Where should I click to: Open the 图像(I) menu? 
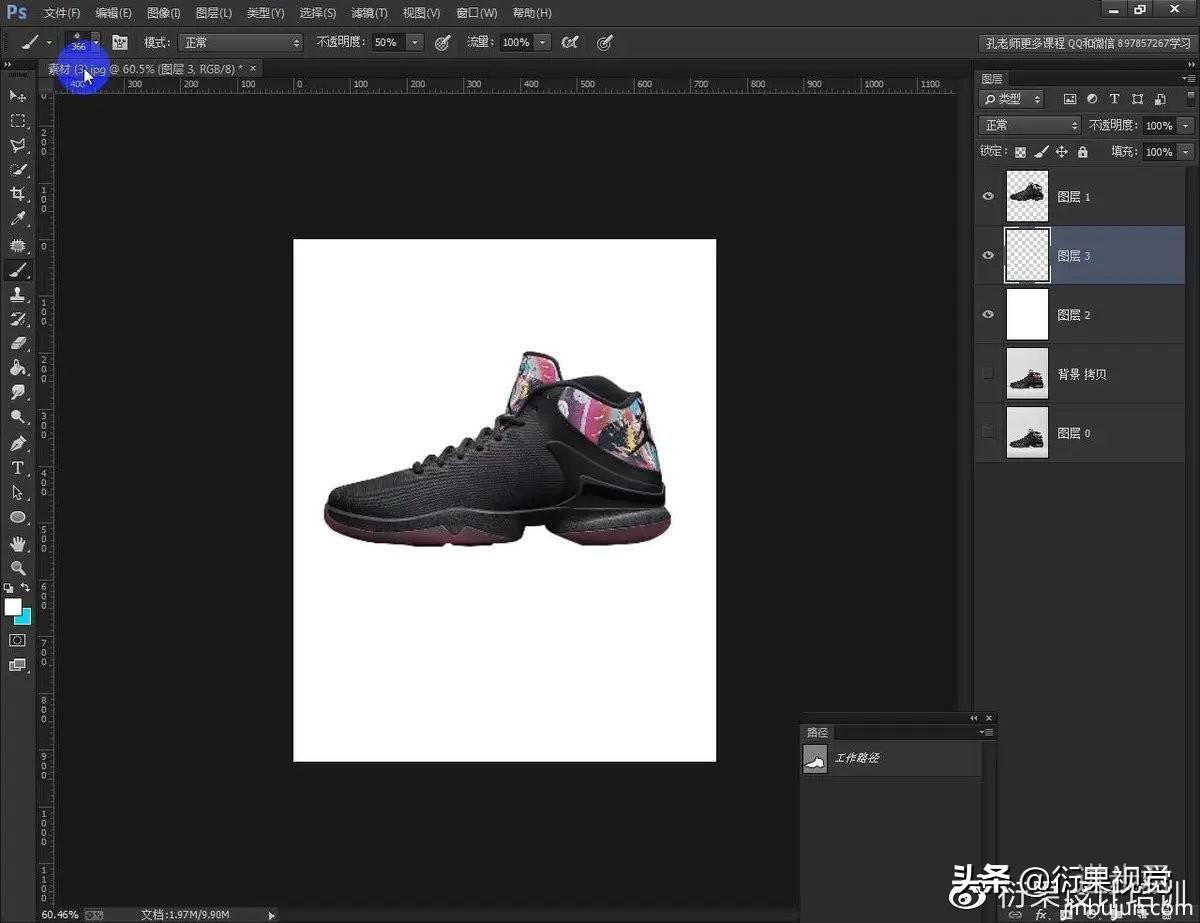163,13
